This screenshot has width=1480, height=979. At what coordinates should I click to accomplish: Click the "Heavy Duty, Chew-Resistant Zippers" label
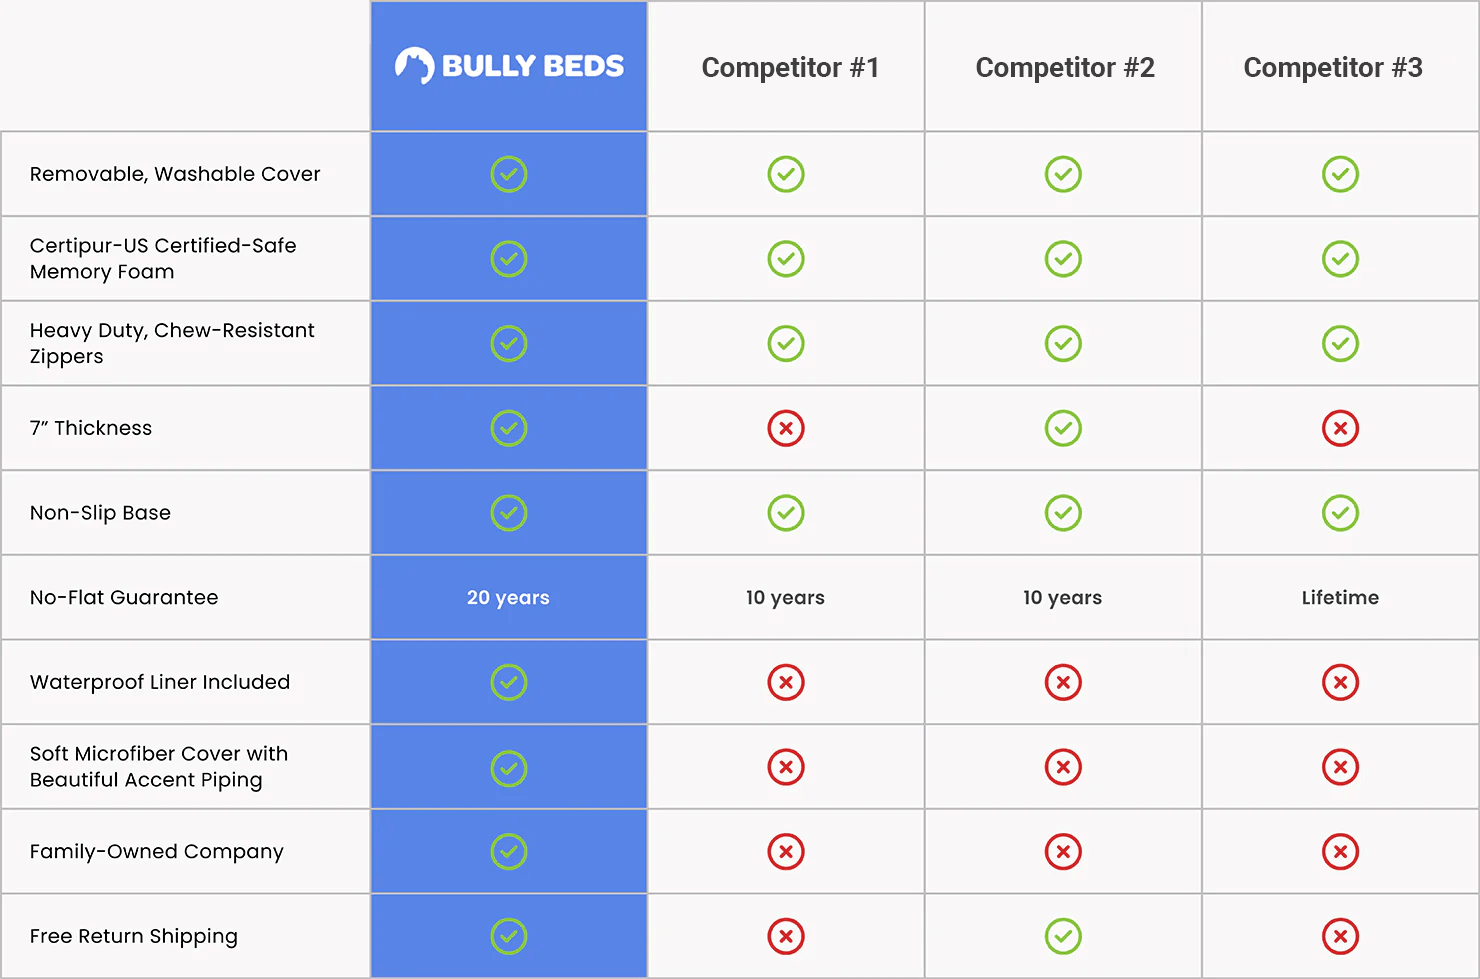[172, 343]
